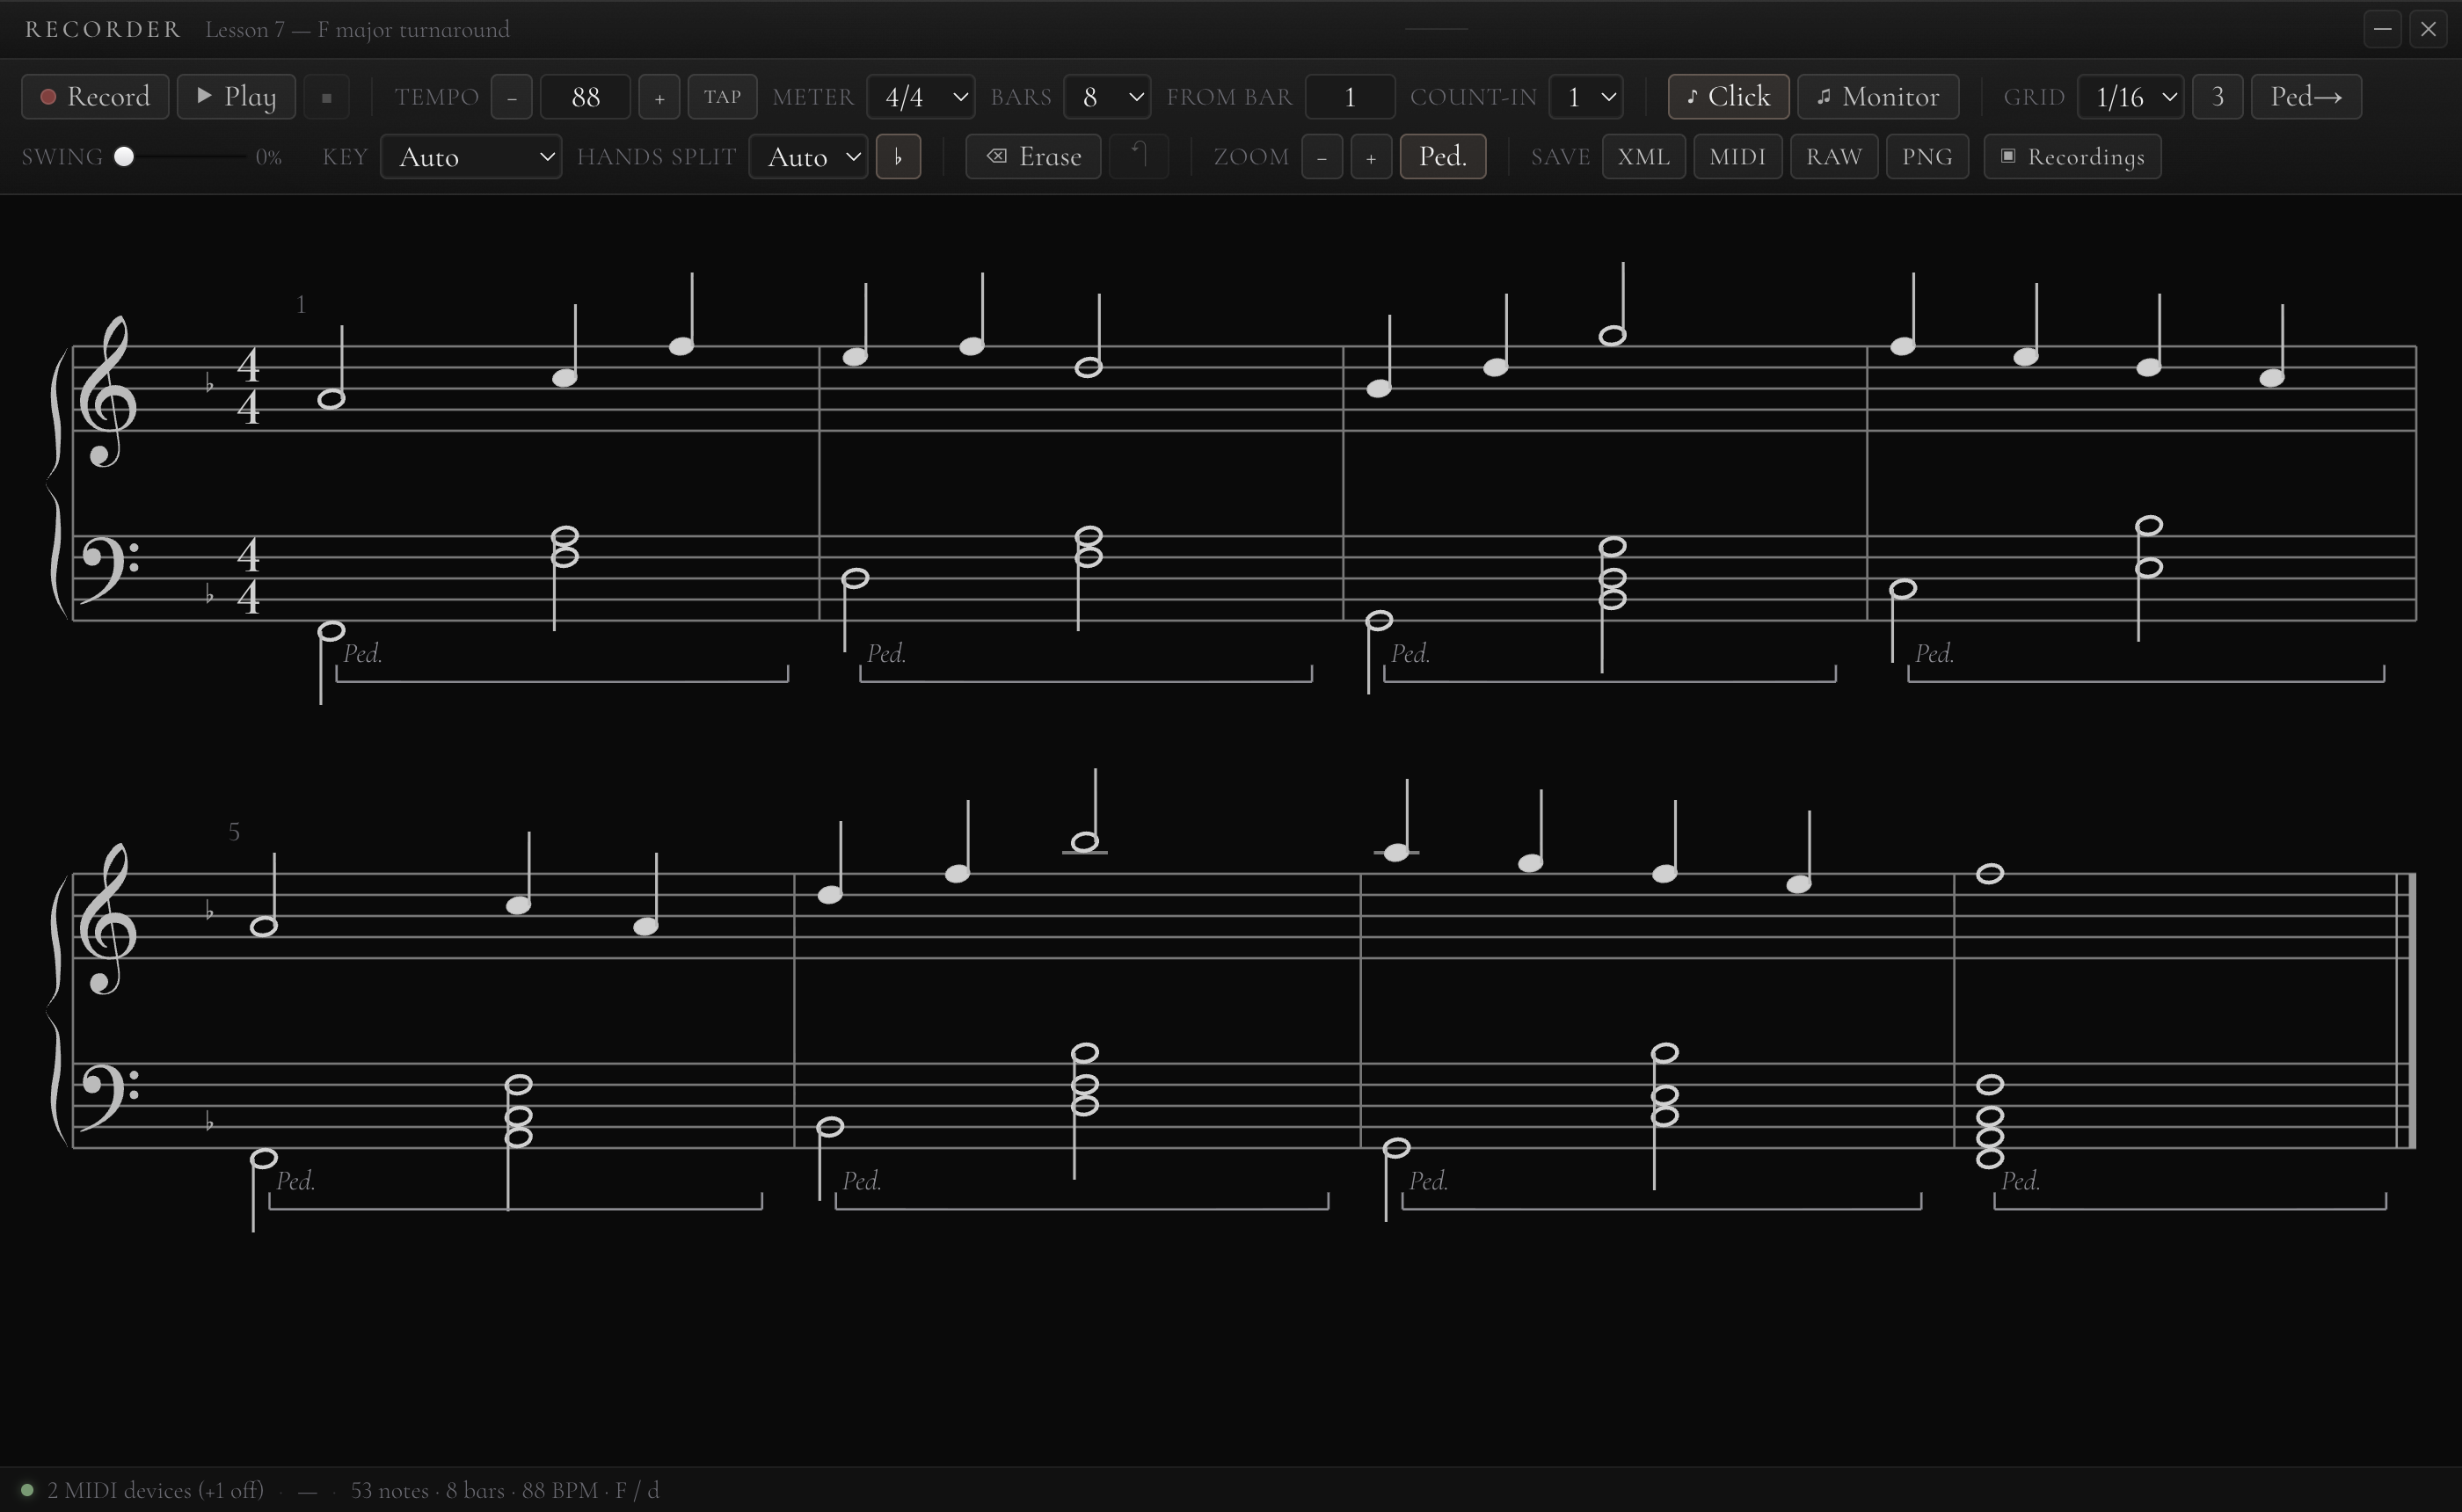
Task: Select the four-note bass chord in bar 8
Action: point(1990,1121)
